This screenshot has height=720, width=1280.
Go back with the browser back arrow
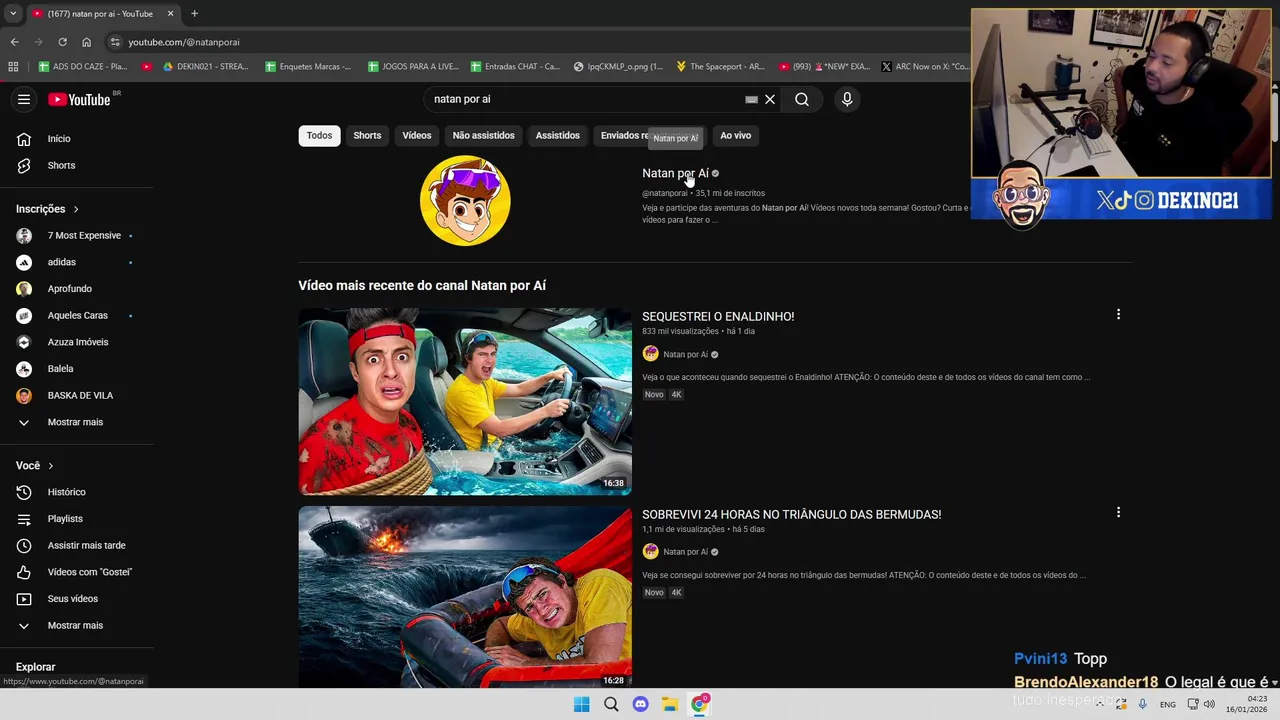pyautogui.click(x=14, y=42)
